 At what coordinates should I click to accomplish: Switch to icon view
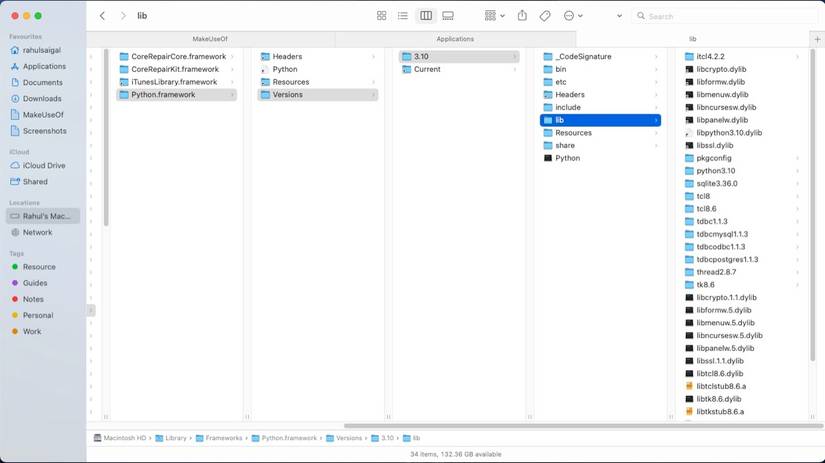pyautogui.click(x=381, y=16)
